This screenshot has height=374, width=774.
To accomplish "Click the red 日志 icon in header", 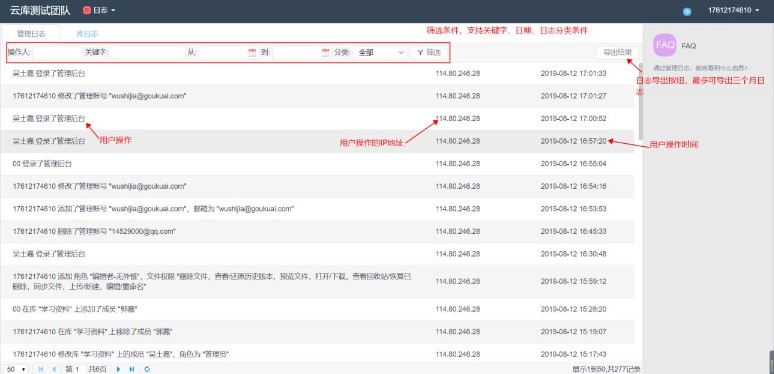I will 87,10.
